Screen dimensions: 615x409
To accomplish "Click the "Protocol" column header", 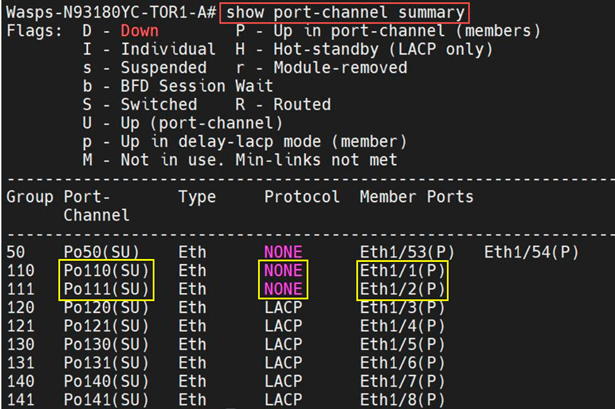I will 302,197.
